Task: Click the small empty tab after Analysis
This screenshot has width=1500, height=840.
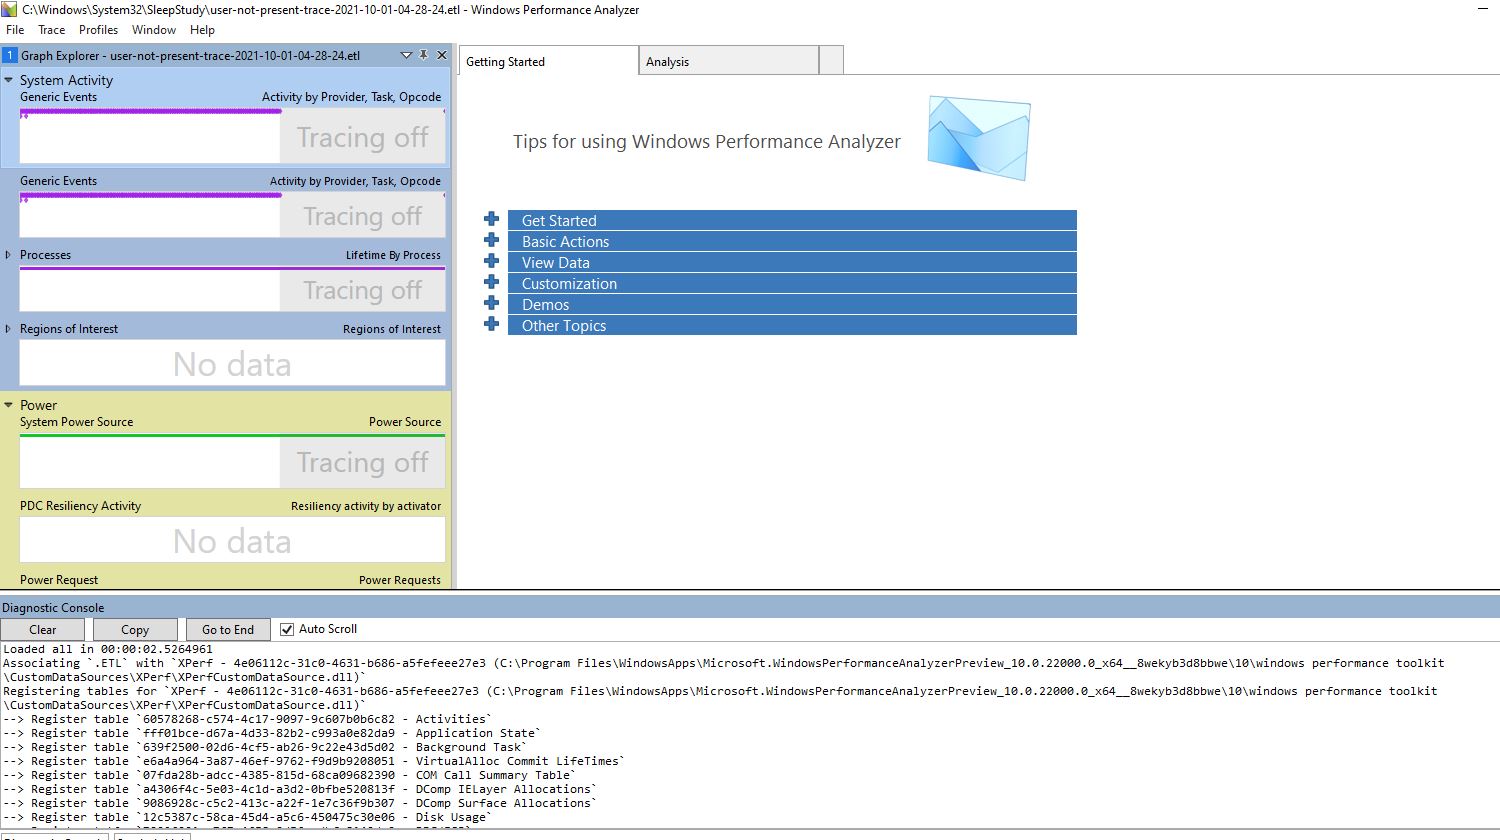Action: [x=831, y=61]
